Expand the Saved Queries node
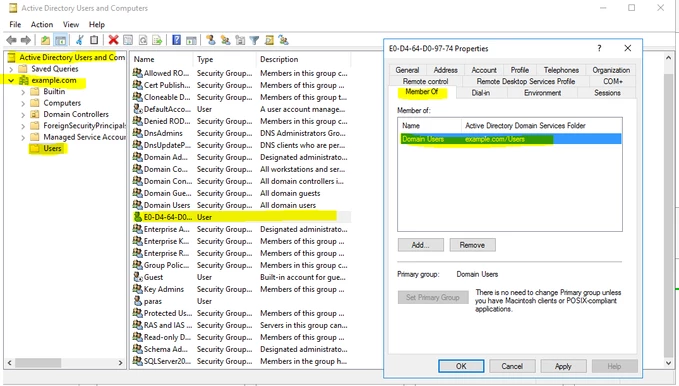The height and width of the screenshot is (386, 679). point(11,69)
